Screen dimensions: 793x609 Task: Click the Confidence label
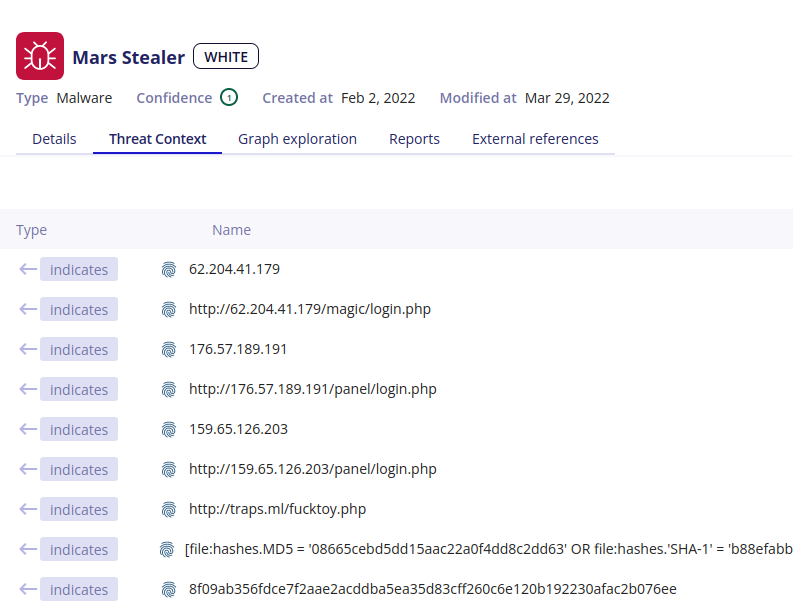click(x=174, y=98)
